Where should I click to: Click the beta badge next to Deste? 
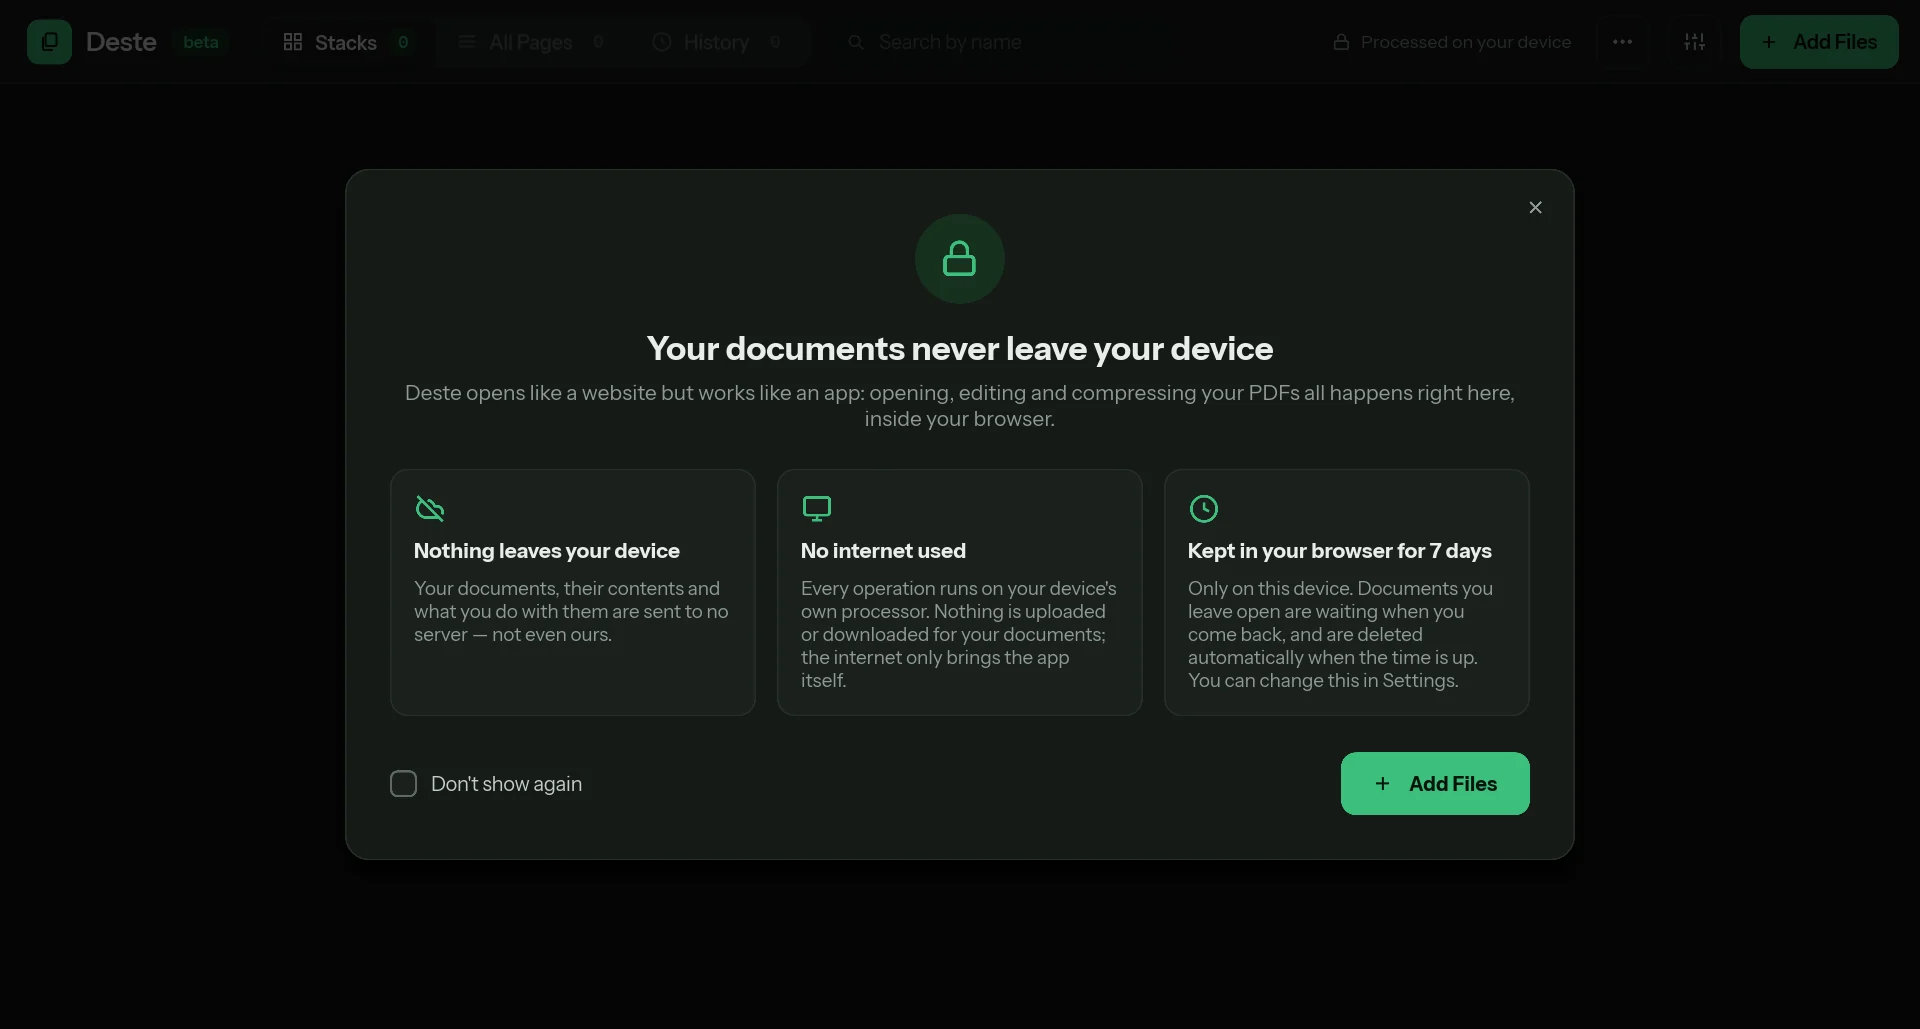click(201, 42)
